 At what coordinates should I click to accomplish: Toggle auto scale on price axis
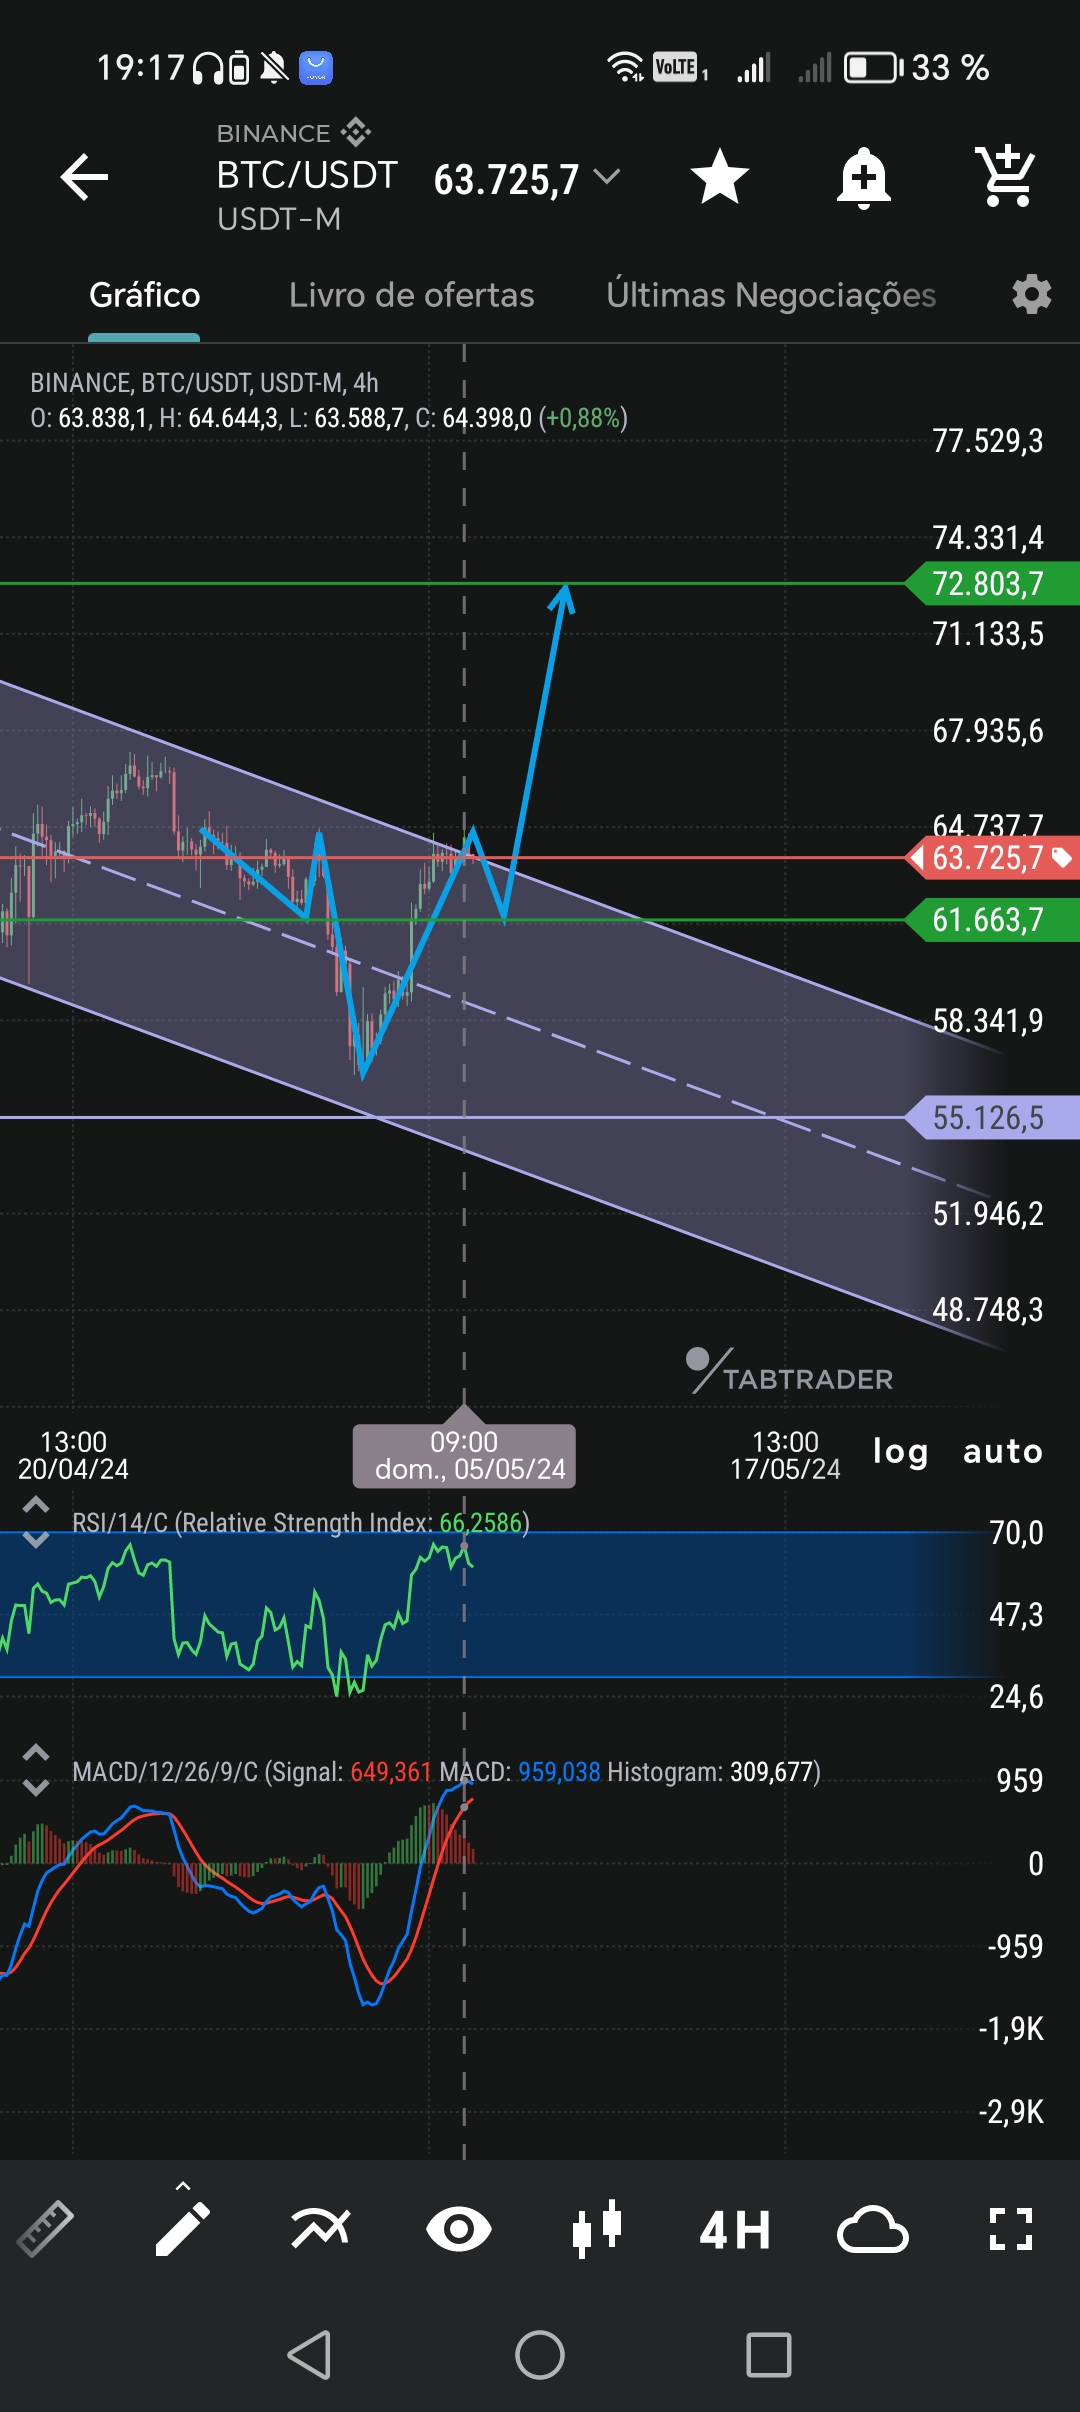[1003, 1452]
